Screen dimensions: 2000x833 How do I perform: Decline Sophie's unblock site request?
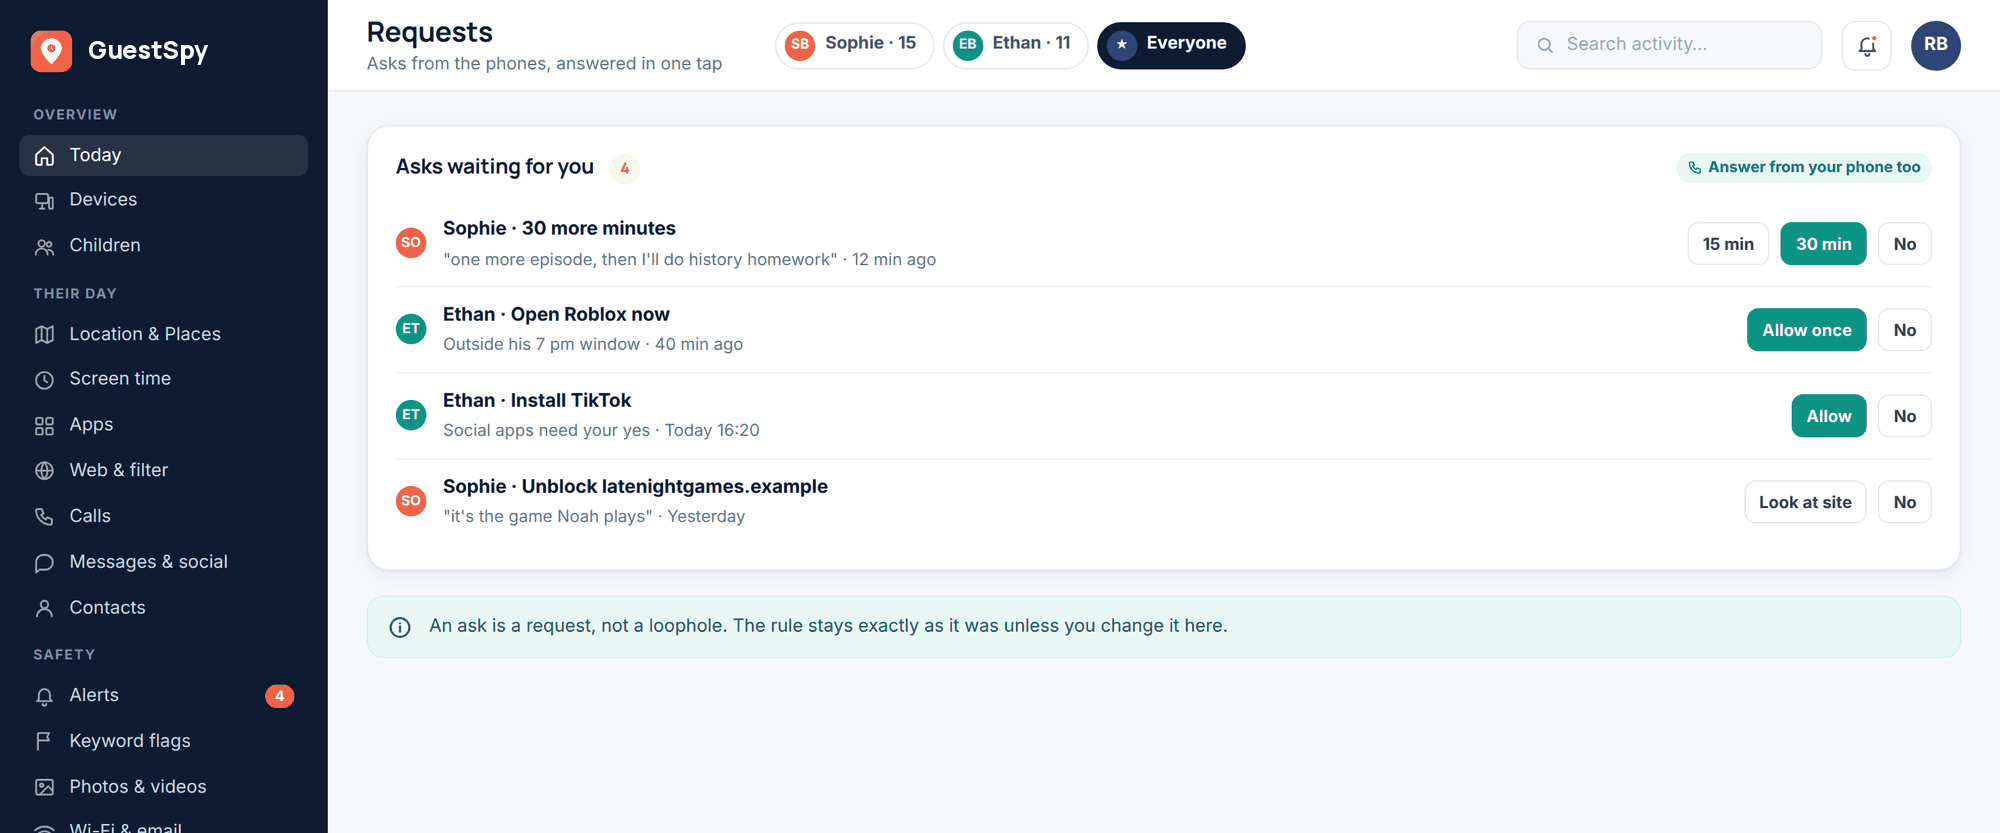[1904, 502]
